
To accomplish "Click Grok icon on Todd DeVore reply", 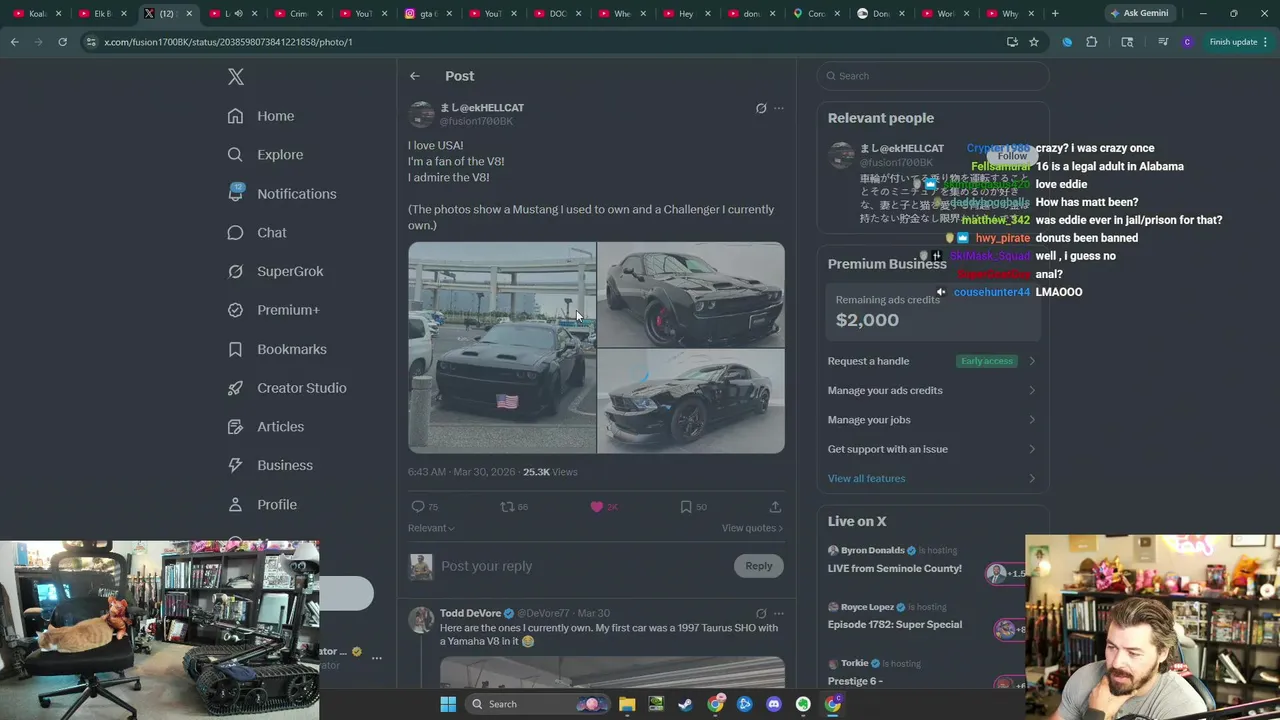I will coord(761,613).
